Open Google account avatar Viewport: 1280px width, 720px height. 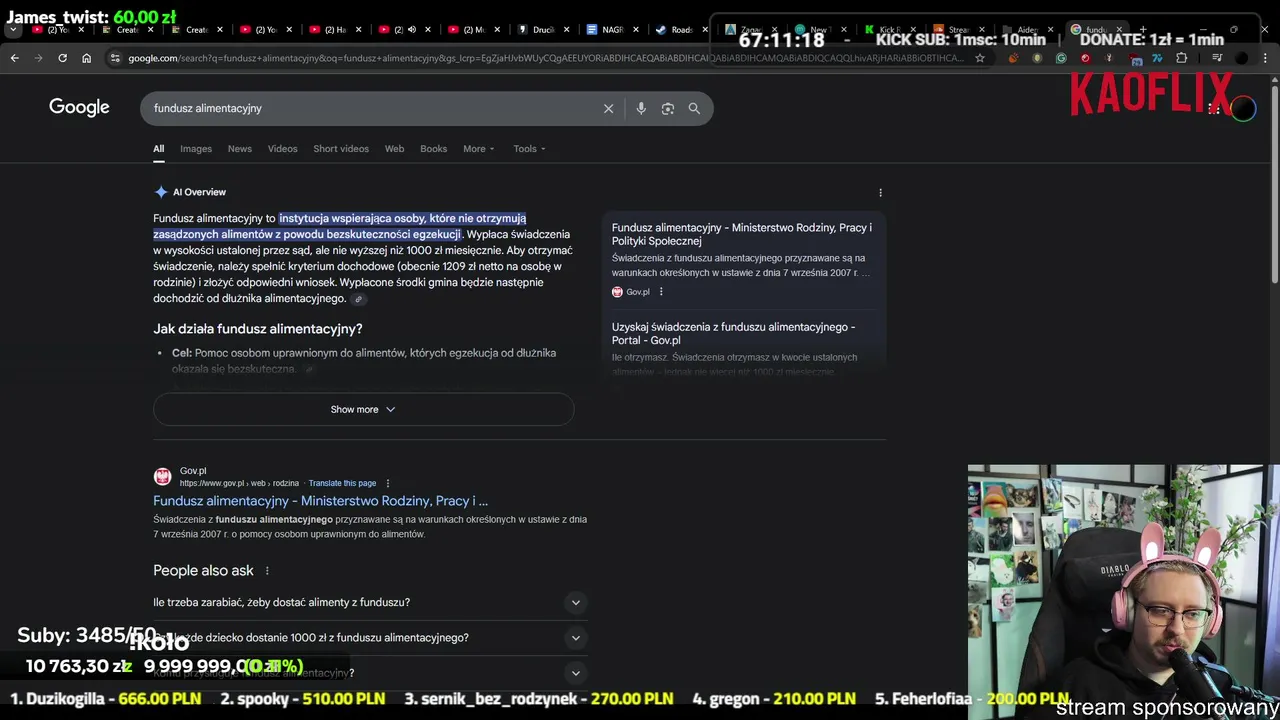1243,108
